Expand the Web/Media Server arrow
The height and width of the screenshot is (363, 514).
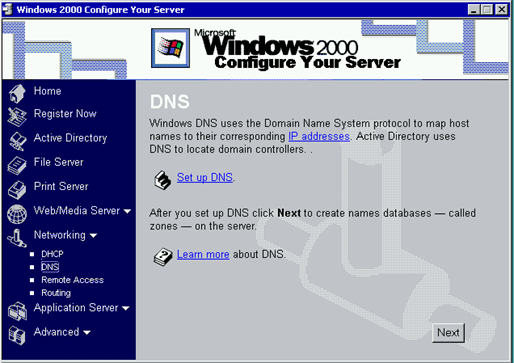[127, 211]
